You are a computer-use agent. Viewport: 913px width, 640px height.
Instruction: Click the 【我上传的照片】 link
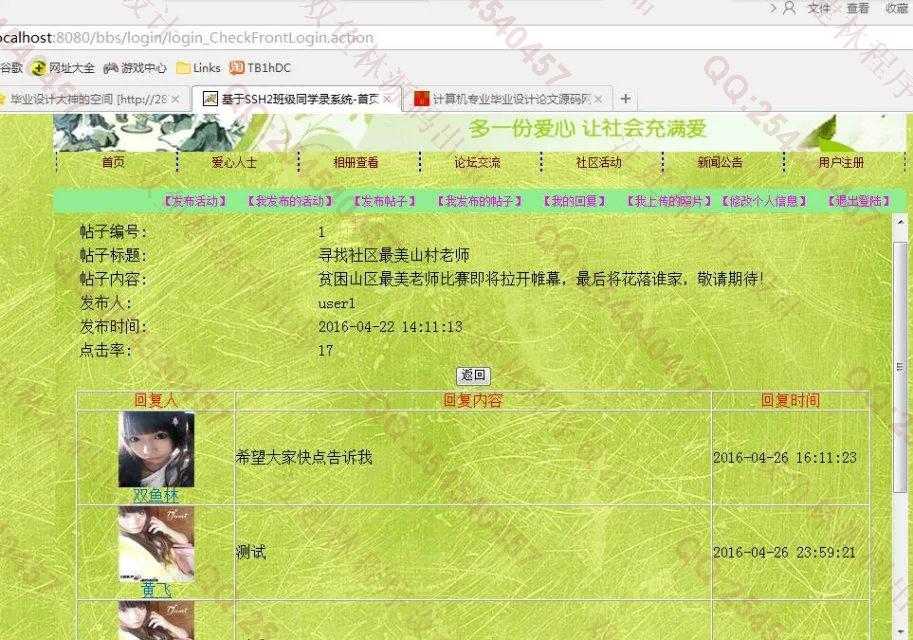tap(670, 201)
